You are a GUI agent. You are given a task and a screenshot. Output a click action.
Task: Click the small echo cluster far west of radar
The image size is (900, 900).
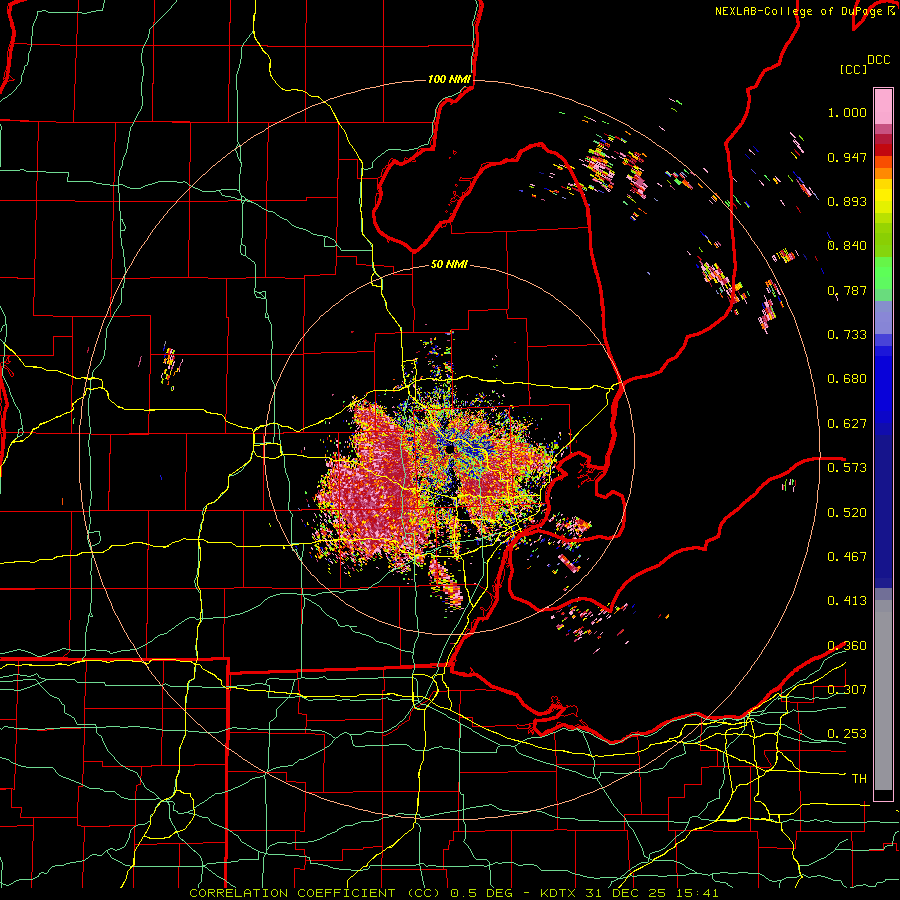[x=170, y=364]
